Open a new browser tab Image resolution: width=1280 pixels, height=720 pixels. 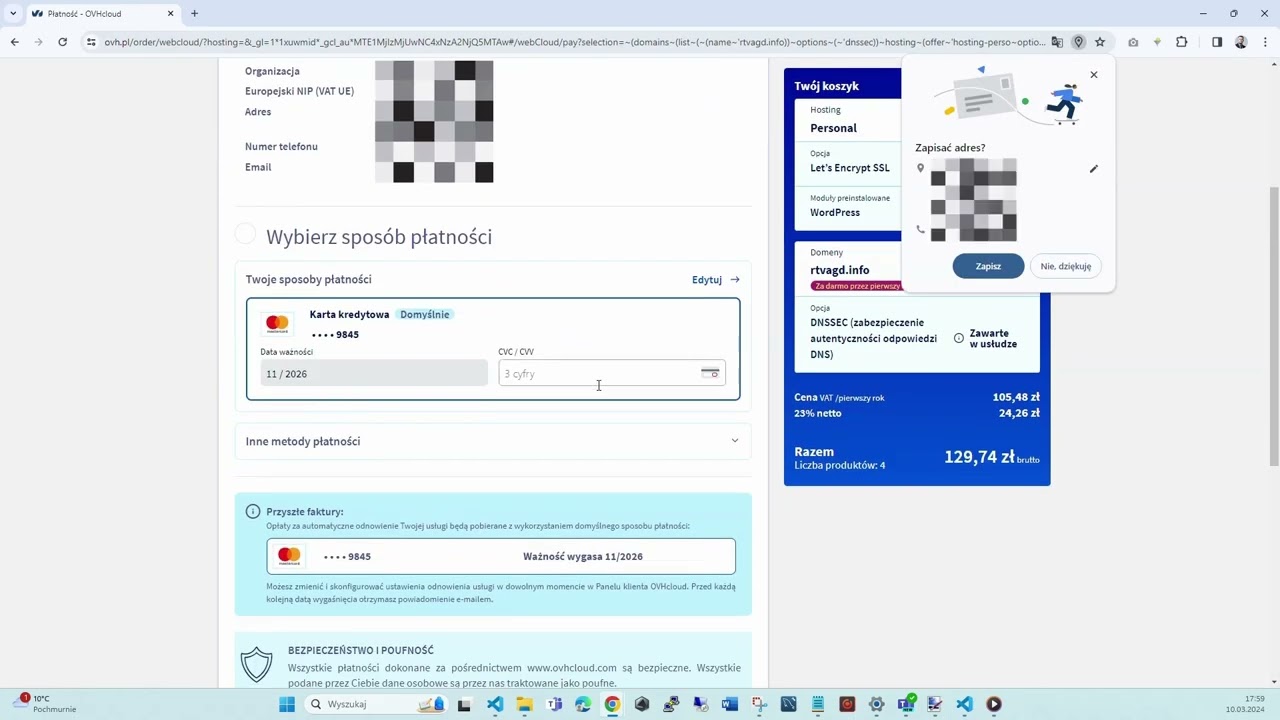coord(194,14)
